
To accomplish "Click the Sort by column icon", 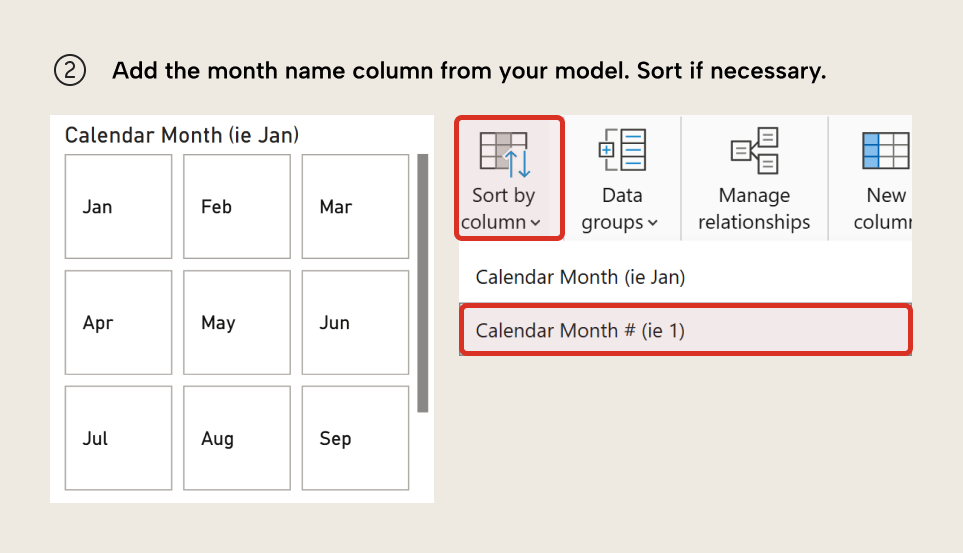I will coord(503,152).
